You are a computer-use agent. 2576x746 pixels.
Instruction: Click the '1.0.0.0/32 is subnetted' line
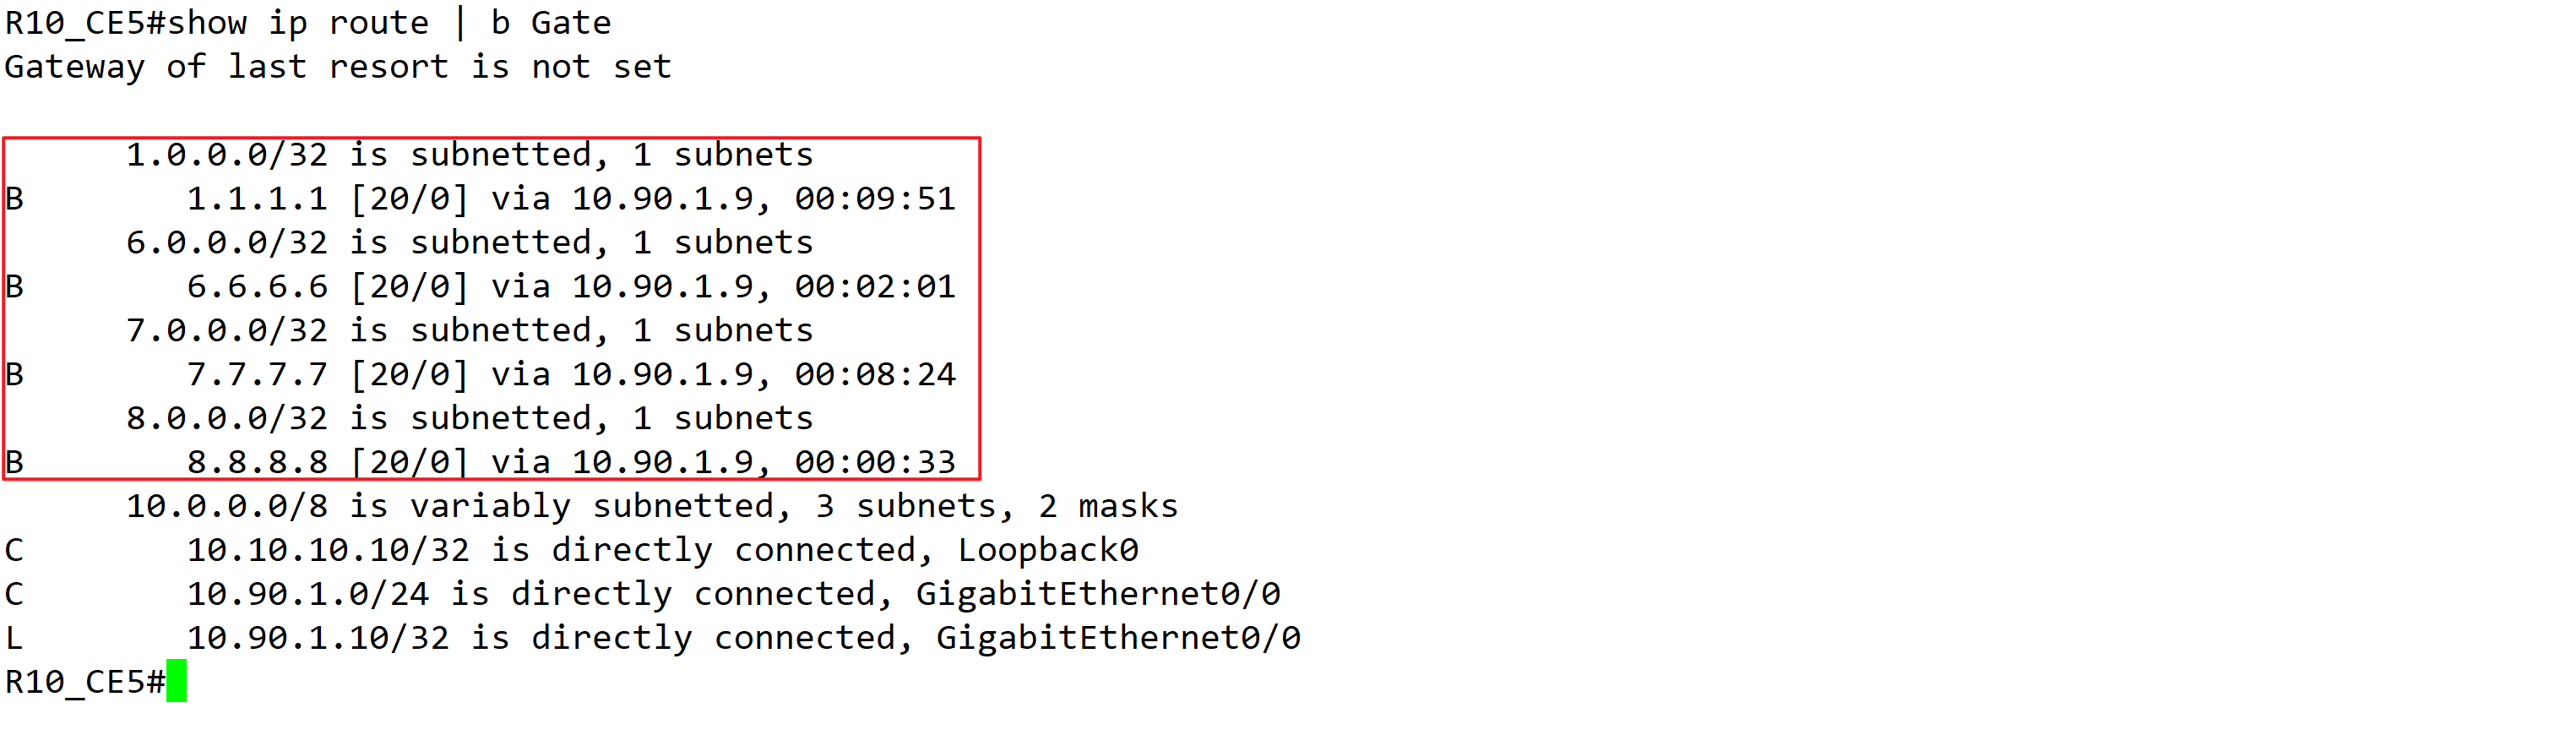tap(470, 155)
